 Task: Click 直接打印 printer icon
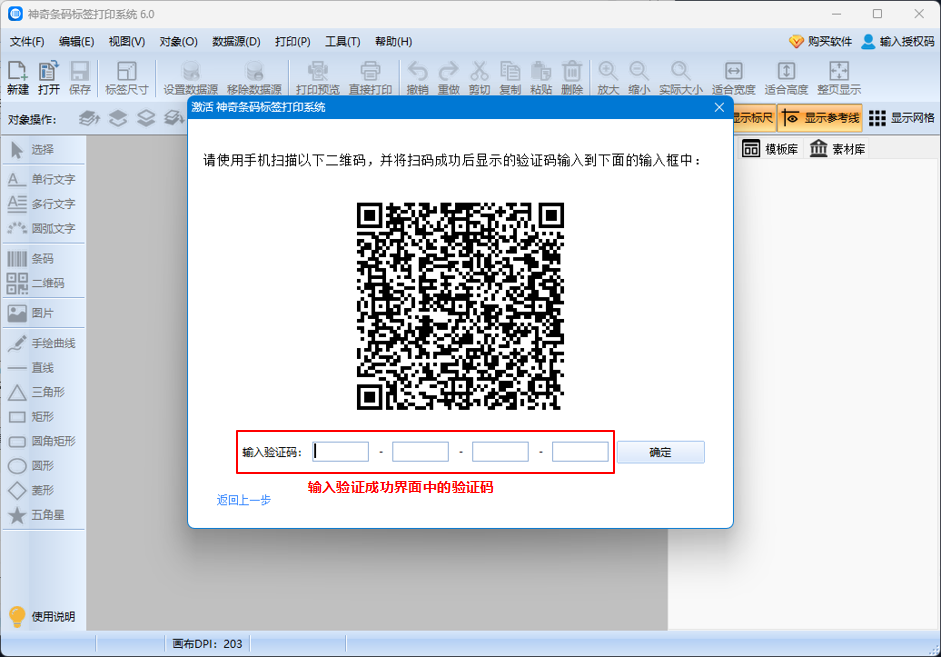[x=370, y=78]
